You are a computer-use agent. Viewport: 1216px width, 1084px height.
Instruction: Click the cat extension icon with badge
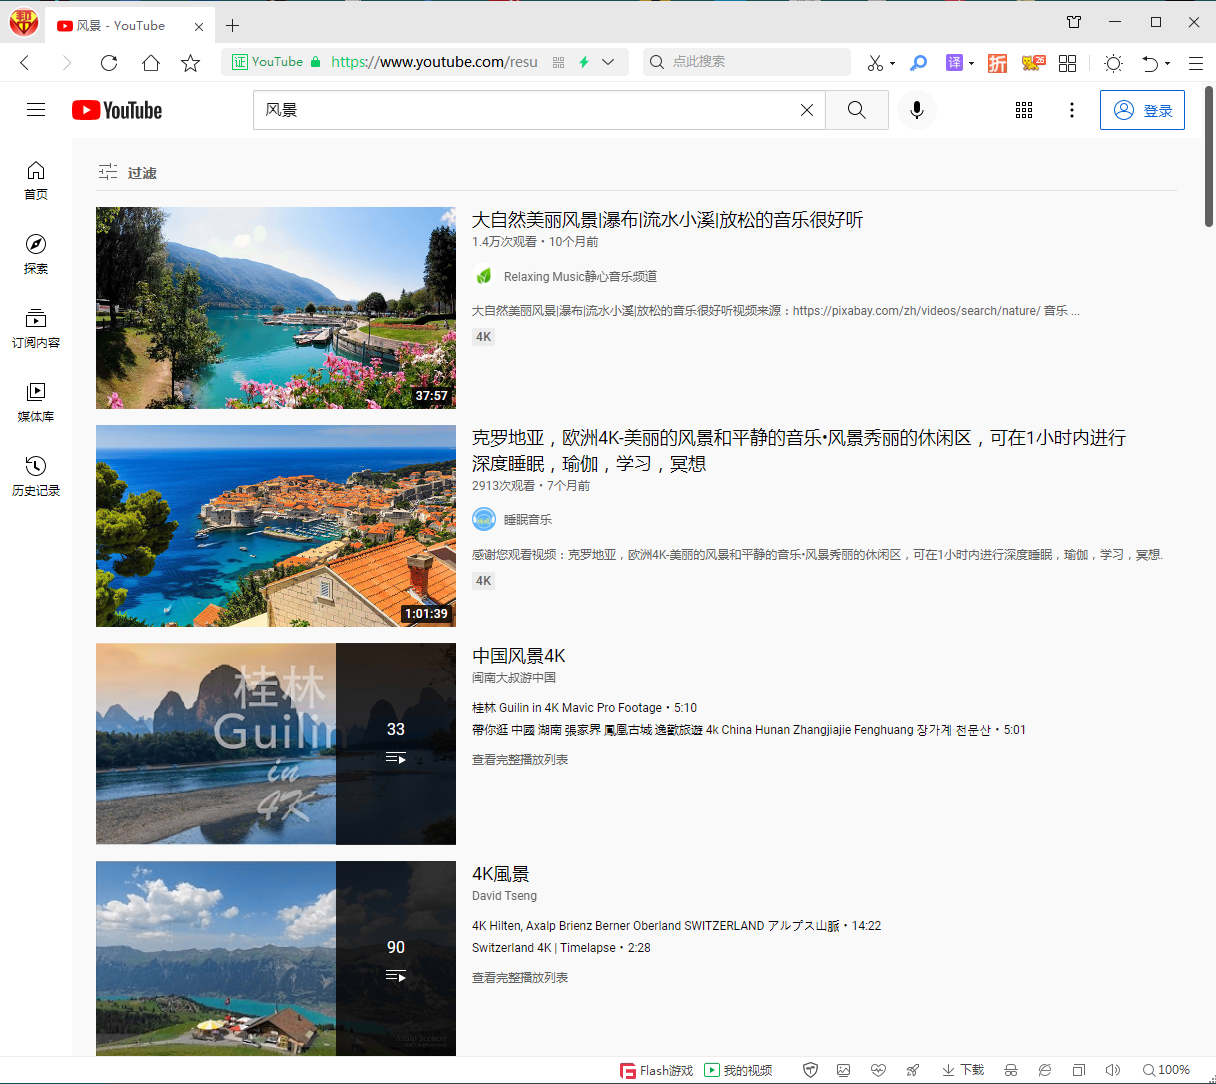1033,63
